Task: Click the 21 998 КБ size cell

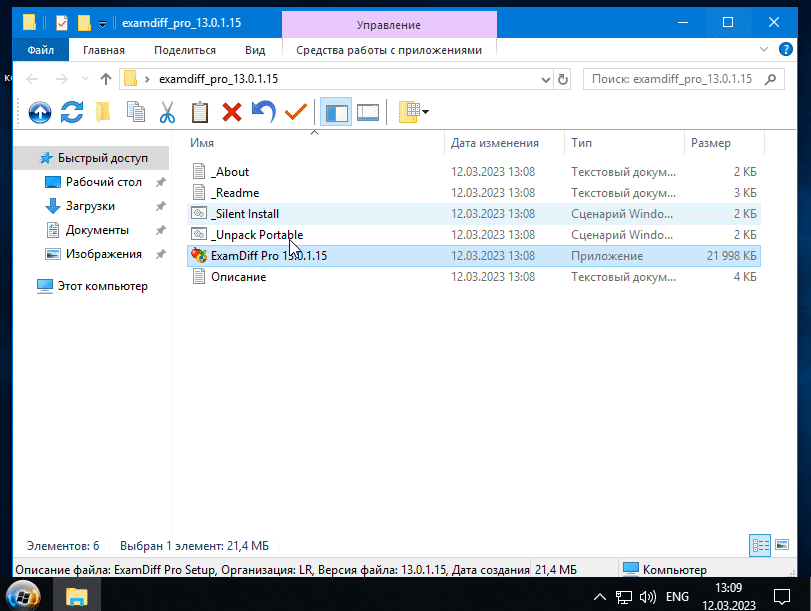Action: [x=731, y=256]
